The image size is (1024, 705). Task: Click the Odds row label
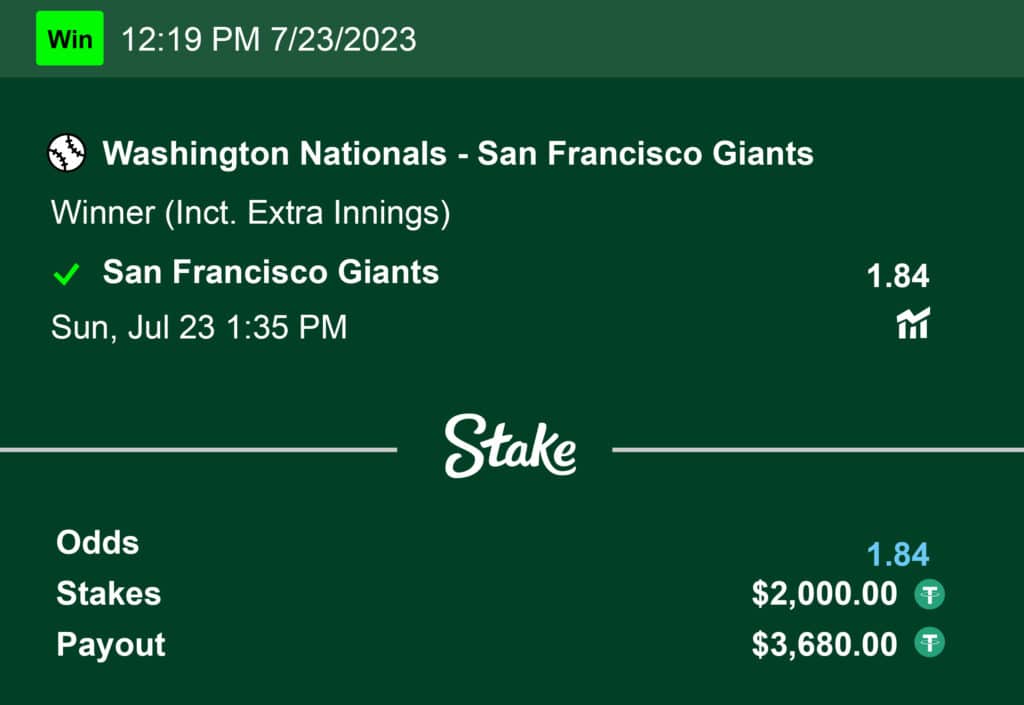coord(98,543)
